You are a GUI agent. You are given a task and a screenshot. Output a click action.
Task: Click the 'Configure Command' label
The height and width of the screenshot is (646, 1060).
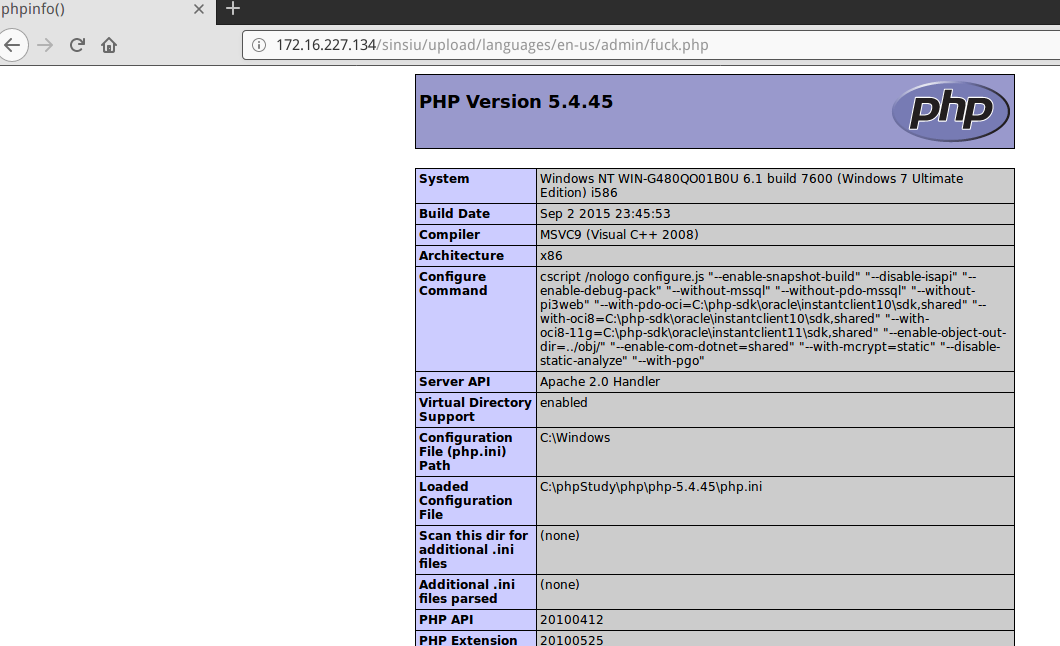tap(453, 284)
